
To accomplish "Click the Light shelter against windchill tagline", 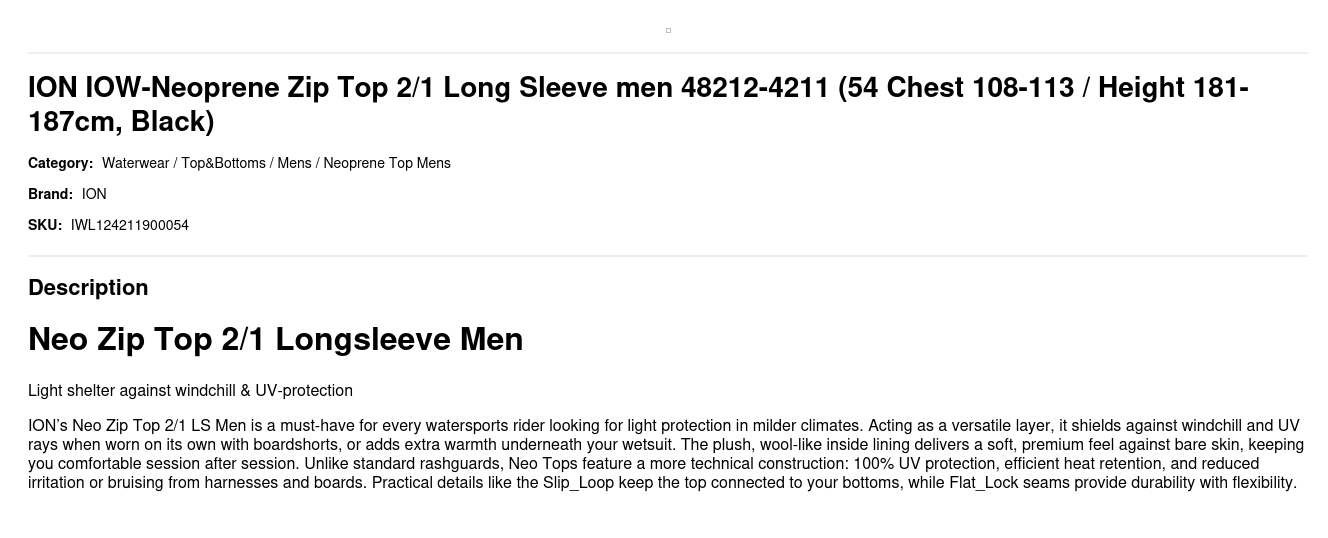I will coord(190,390).
